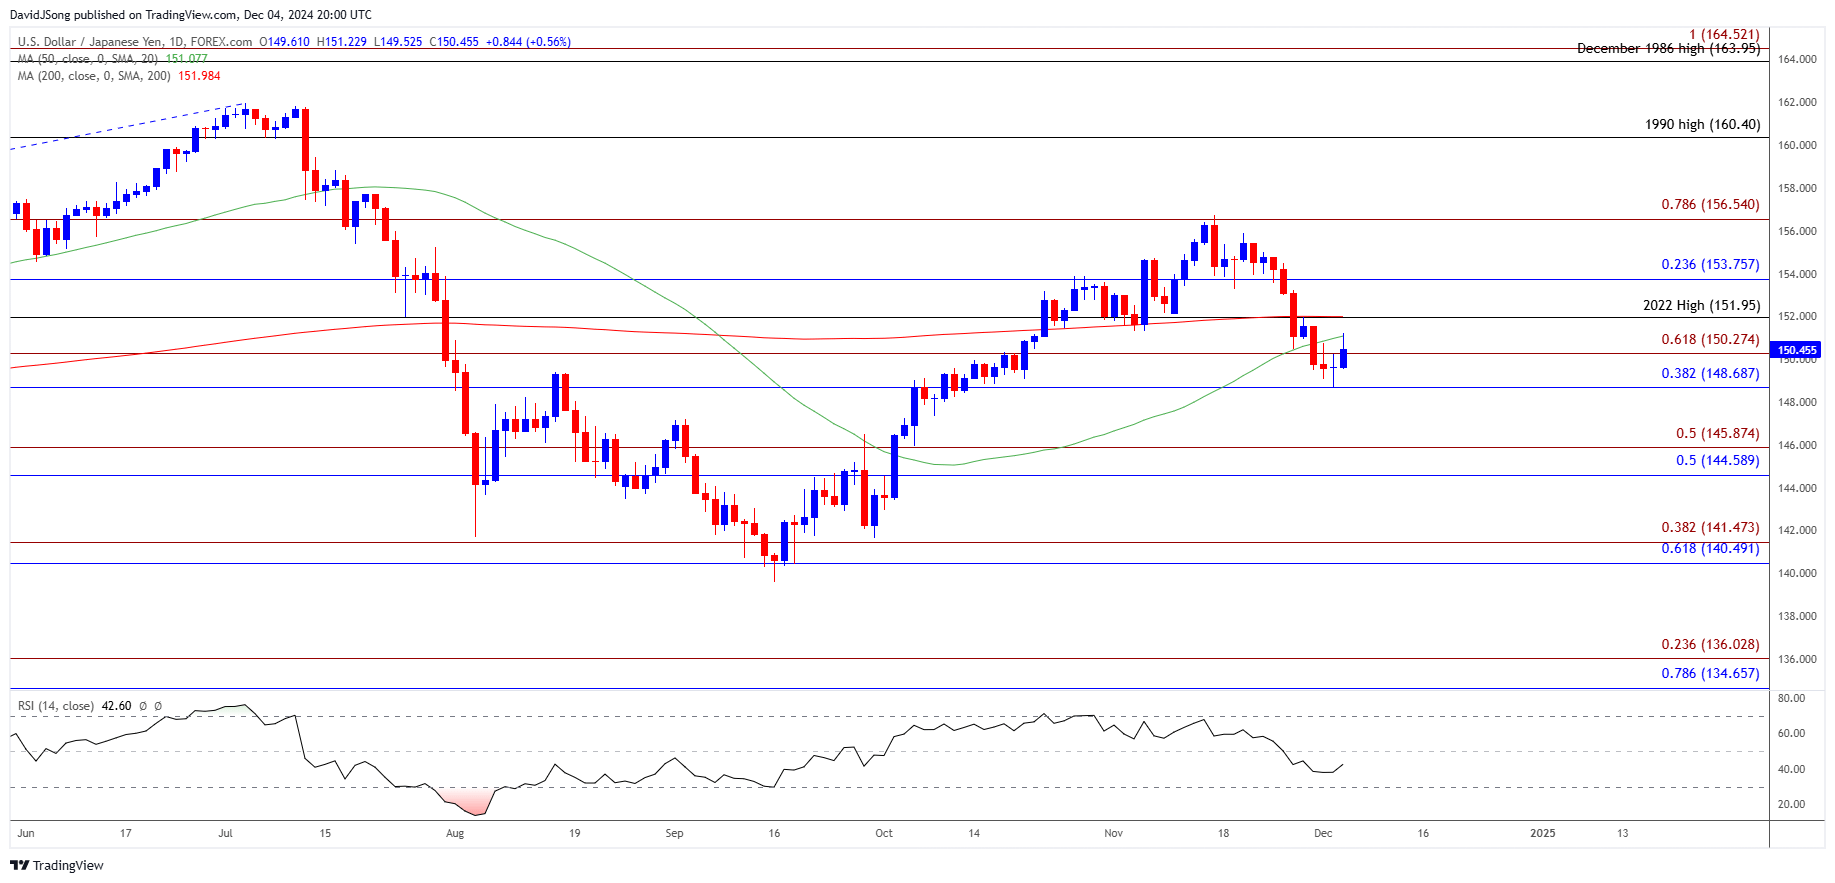Click the '0.382 (141.473)' Fibonacci label
This screenshot has height=883, width=1835.
pyautogui.click(x=1710, y=528)
